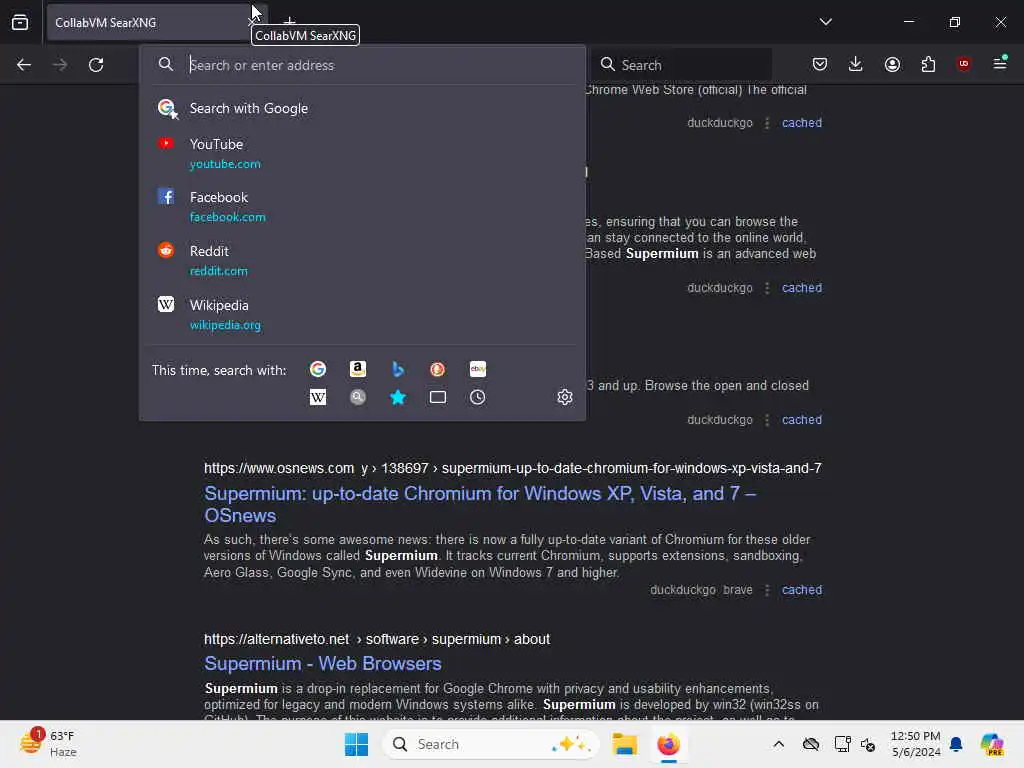Open the weather widget showing 63°F Haze
This screenshot has width=1024, height=768.
(47, 743)
